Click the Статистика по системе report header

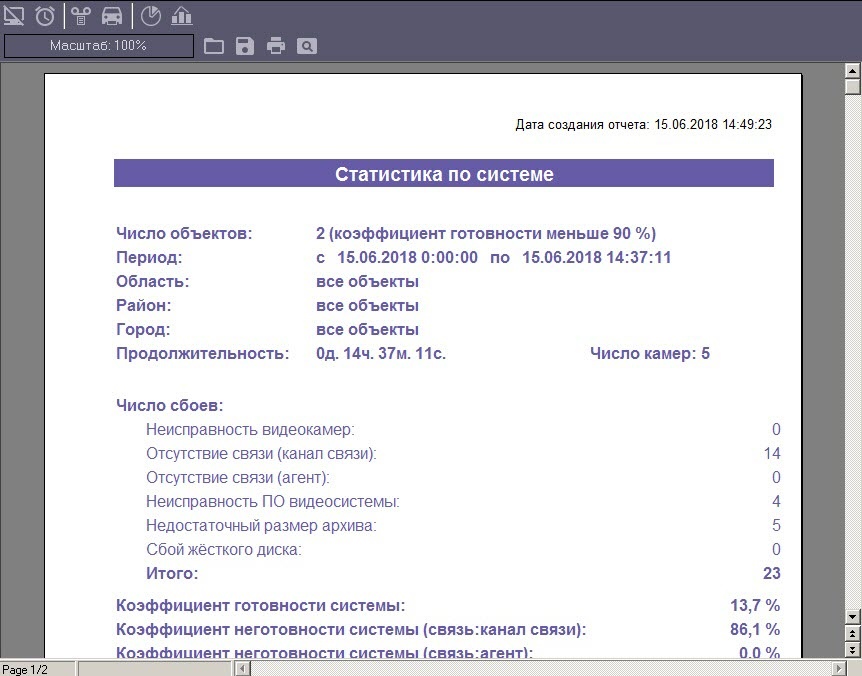coord(444,174)
